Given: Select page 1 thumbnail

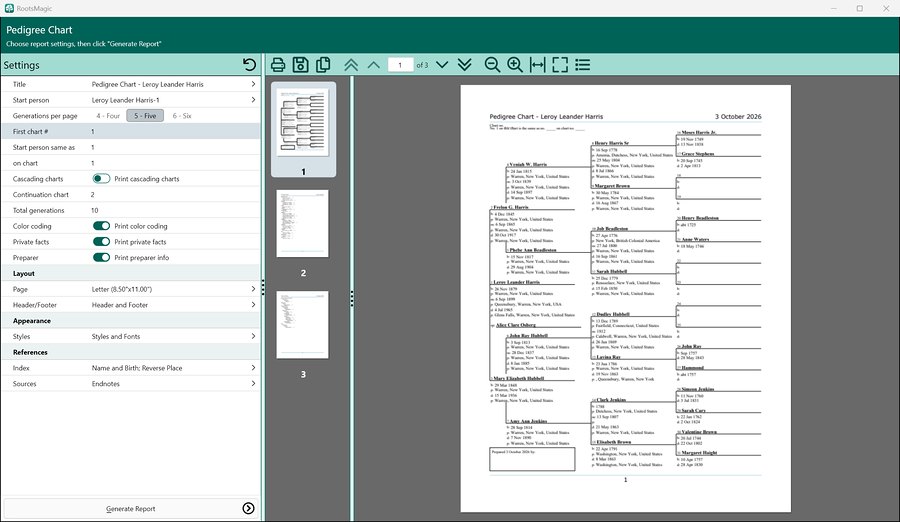Looking at the screenshot, I should point(303,129).
